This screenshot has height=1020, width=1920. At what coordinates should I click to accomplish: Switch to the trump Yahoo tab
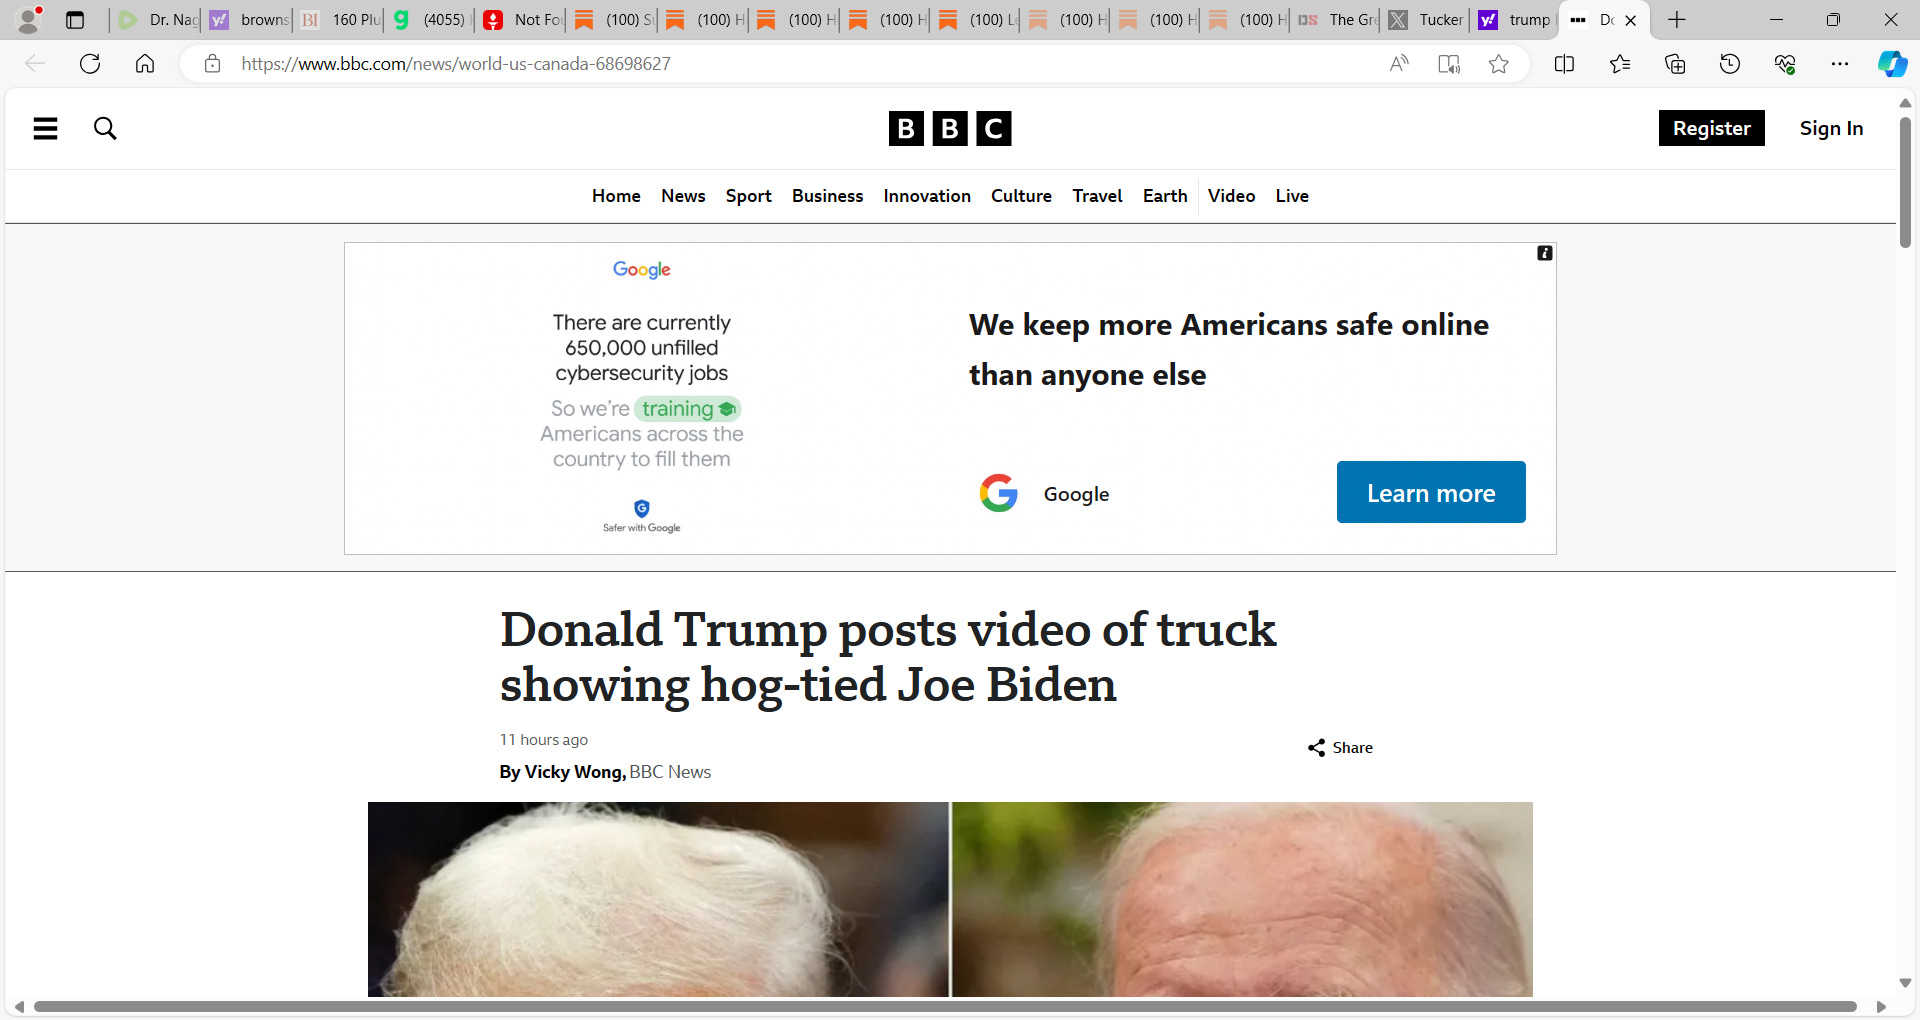click(1515, 20)
